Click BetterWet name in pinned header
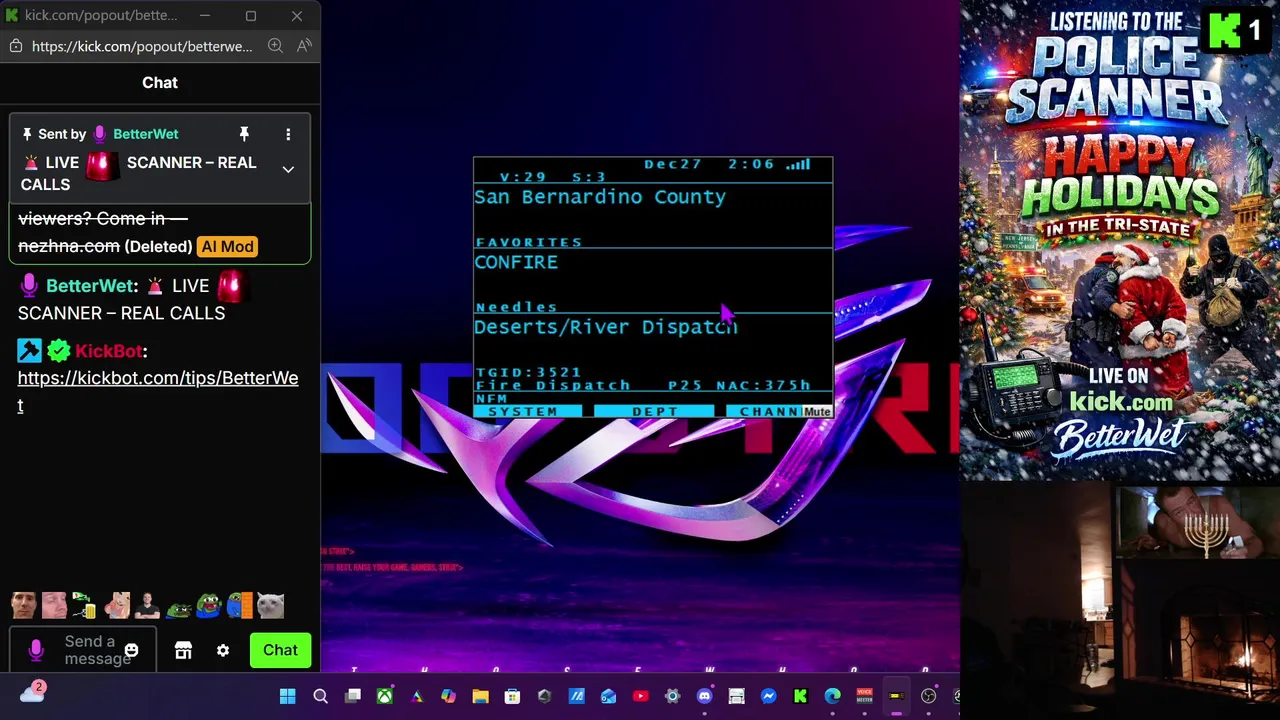 tap(146, 134)
